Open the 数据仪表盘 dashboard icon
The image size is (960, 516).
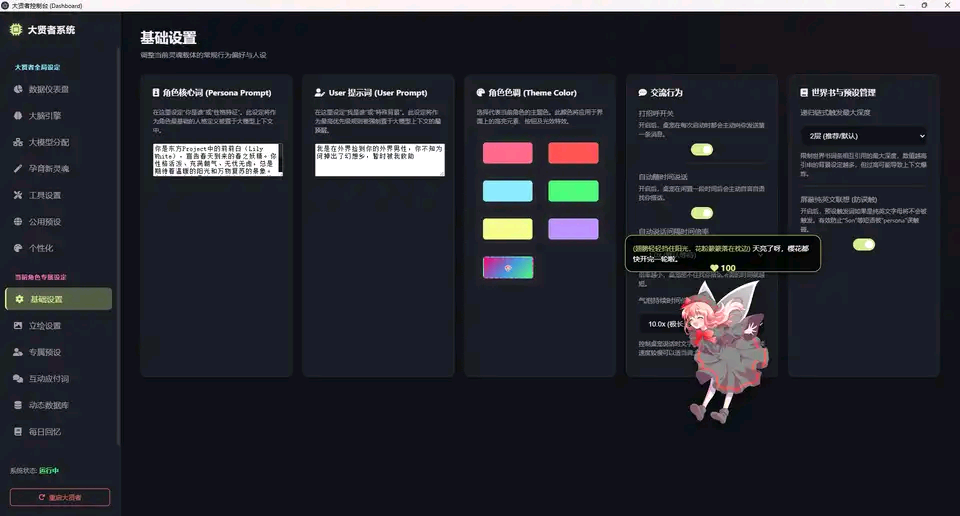[18, 89]
